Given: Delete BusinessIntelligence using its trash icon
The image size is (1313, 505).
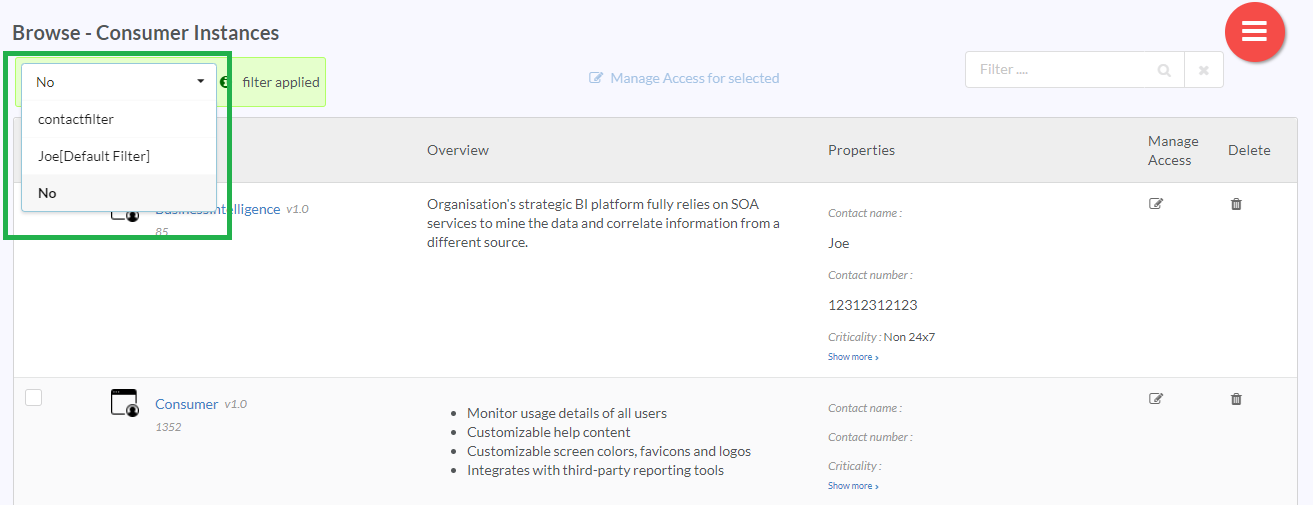Looking at the screenshot, I should tap(1236, 204).
